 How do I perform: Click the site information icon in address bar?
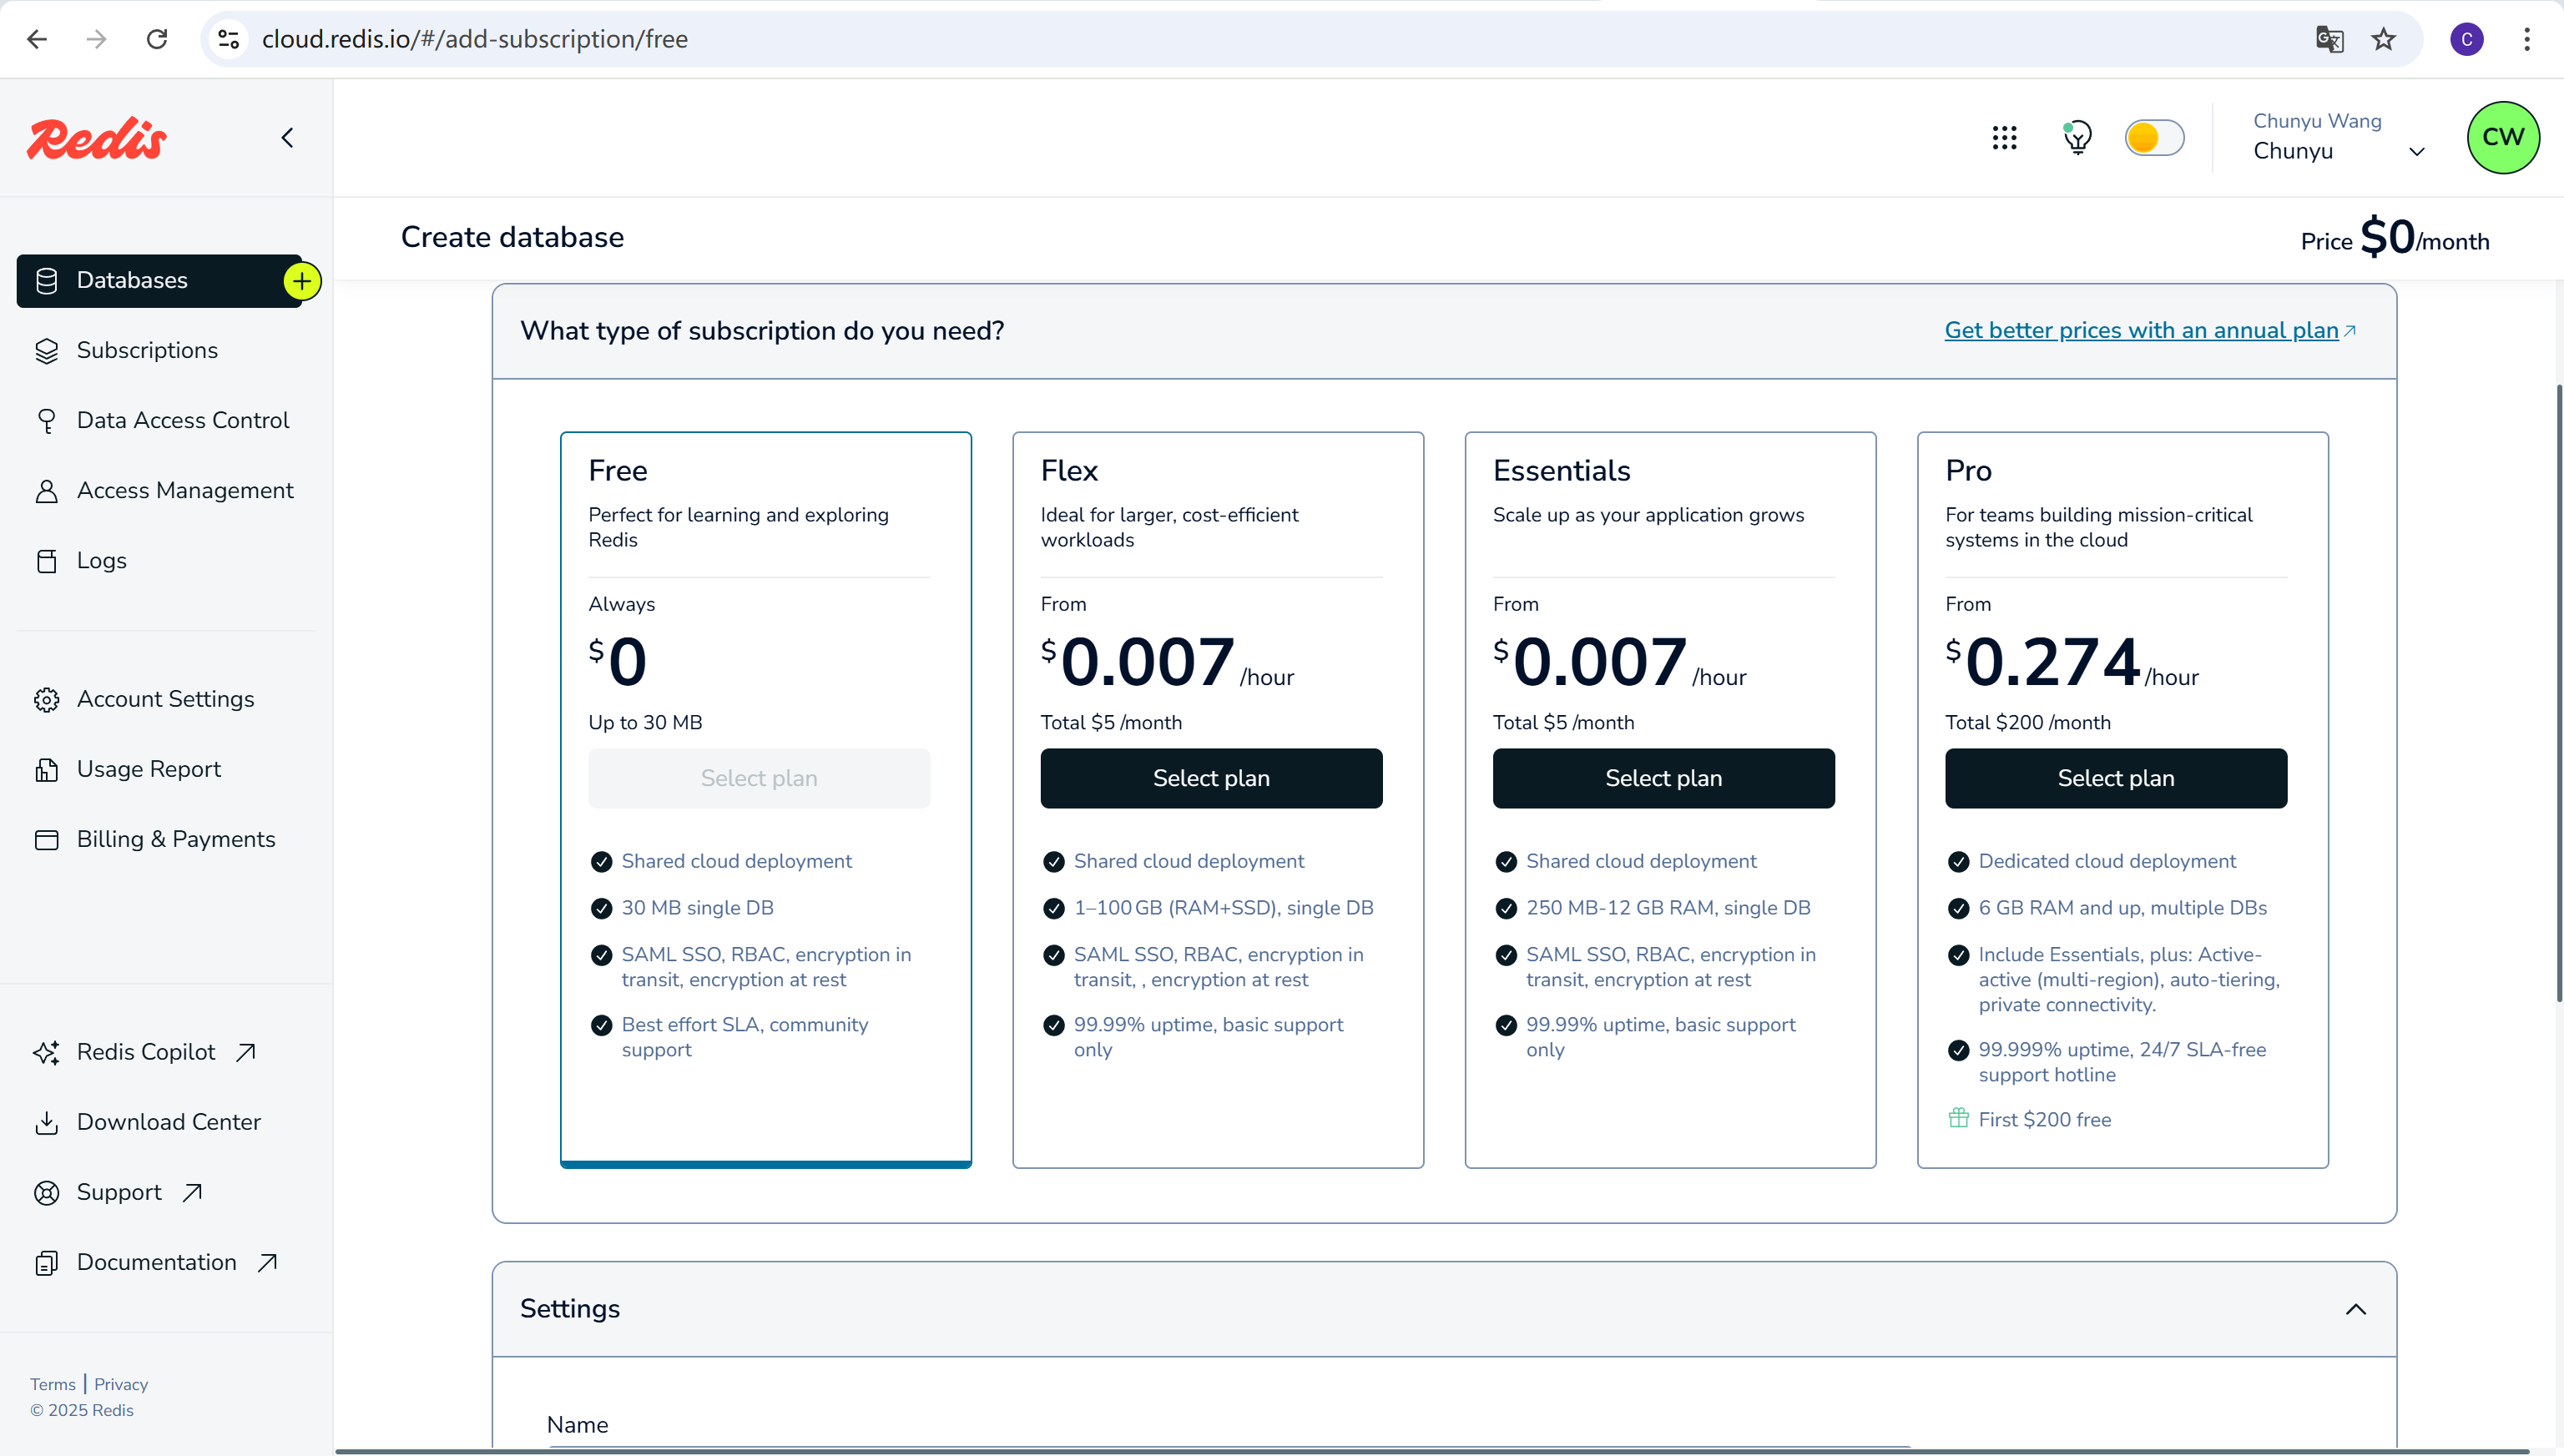point(229,39)
